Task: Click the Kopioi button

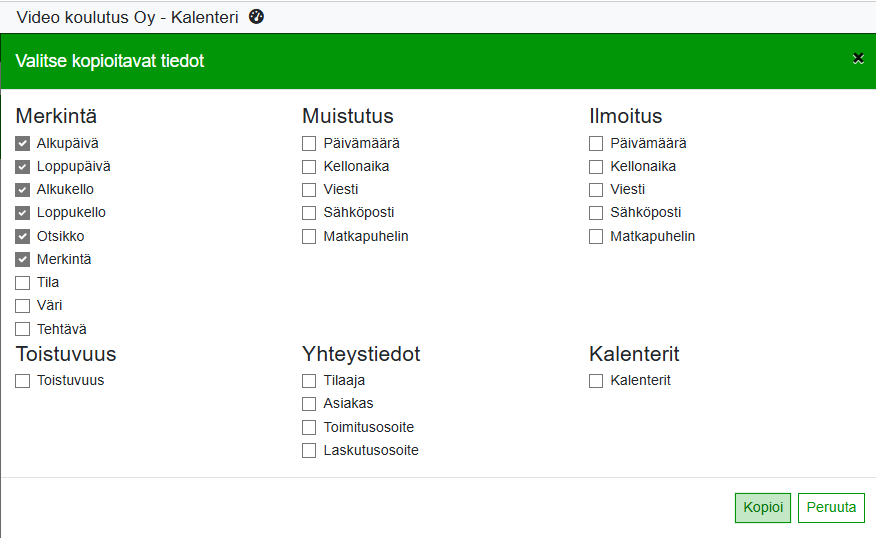Action: click(x=763, y=507)
